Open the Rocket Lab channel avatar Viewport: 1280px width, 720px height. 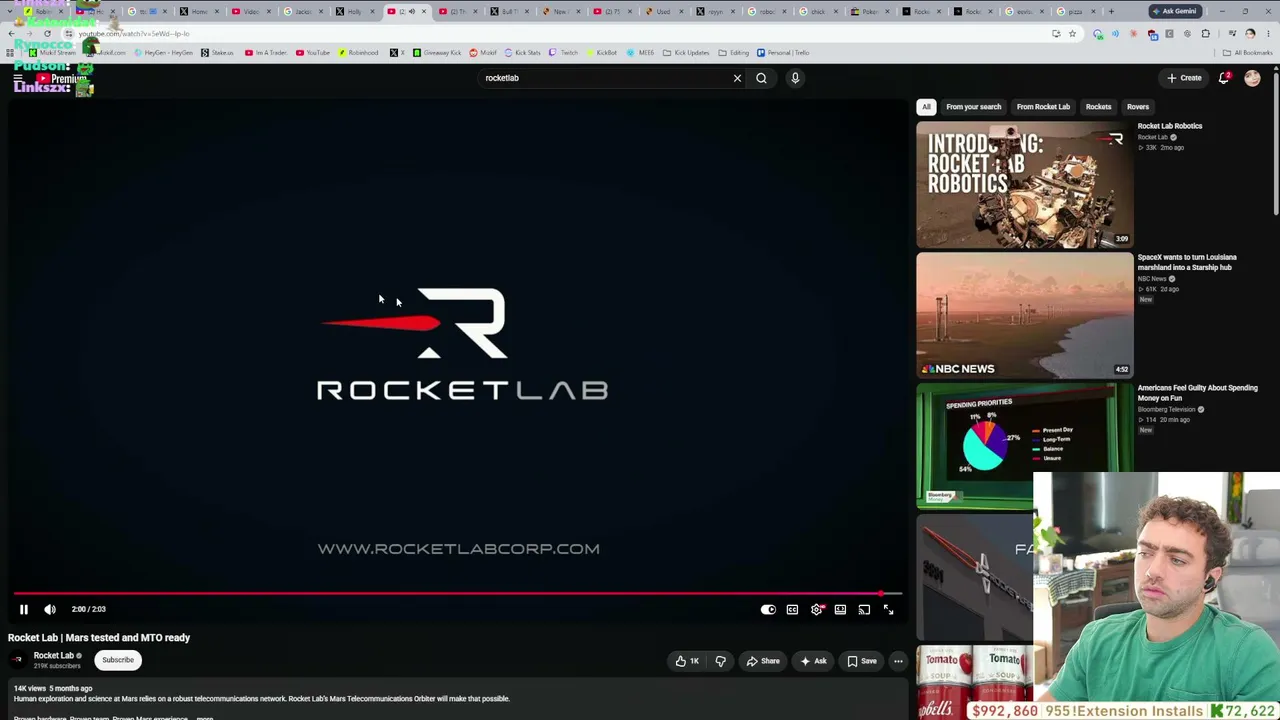(x=17, y=660)
